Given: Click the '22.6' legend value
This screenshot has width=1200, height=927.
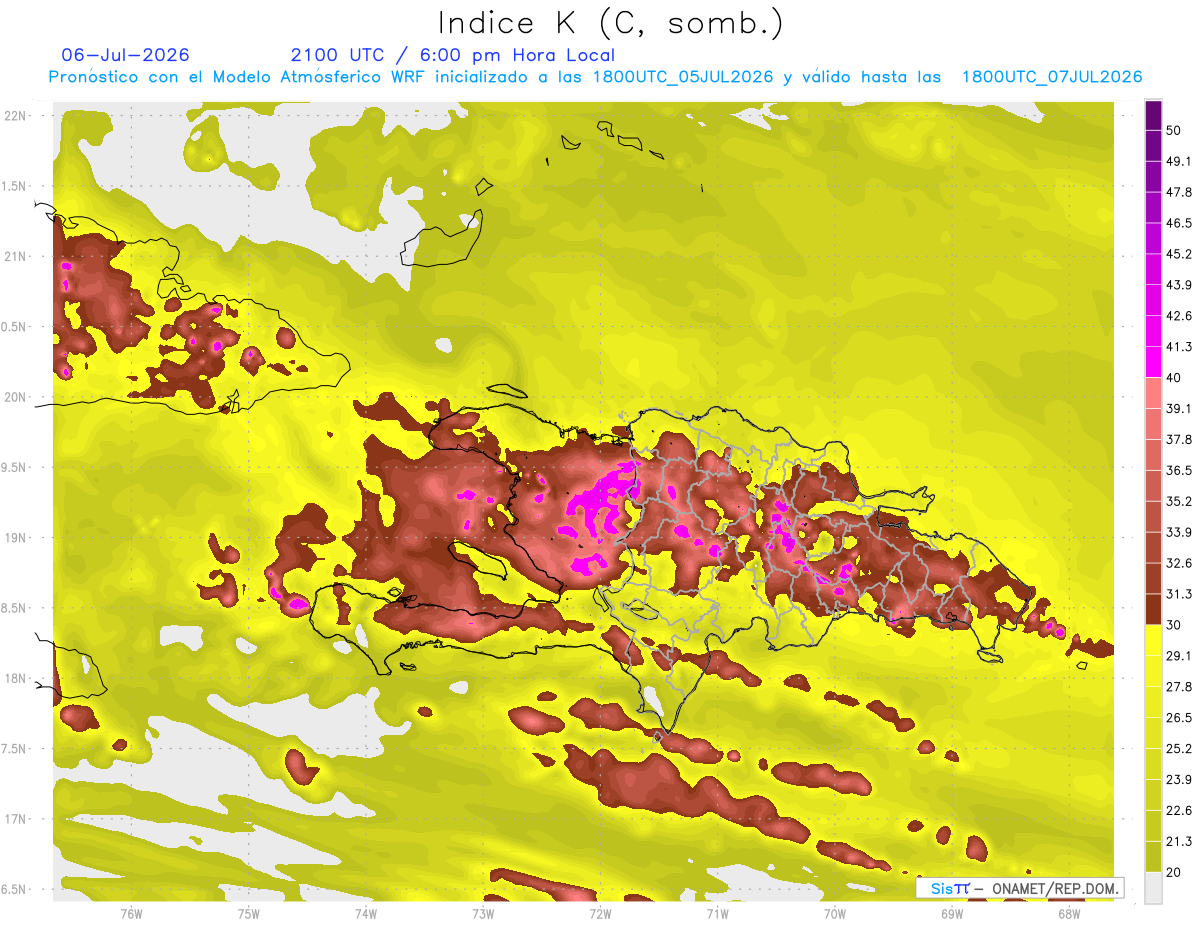Looking at the screenshot, I should [1180, 810].
